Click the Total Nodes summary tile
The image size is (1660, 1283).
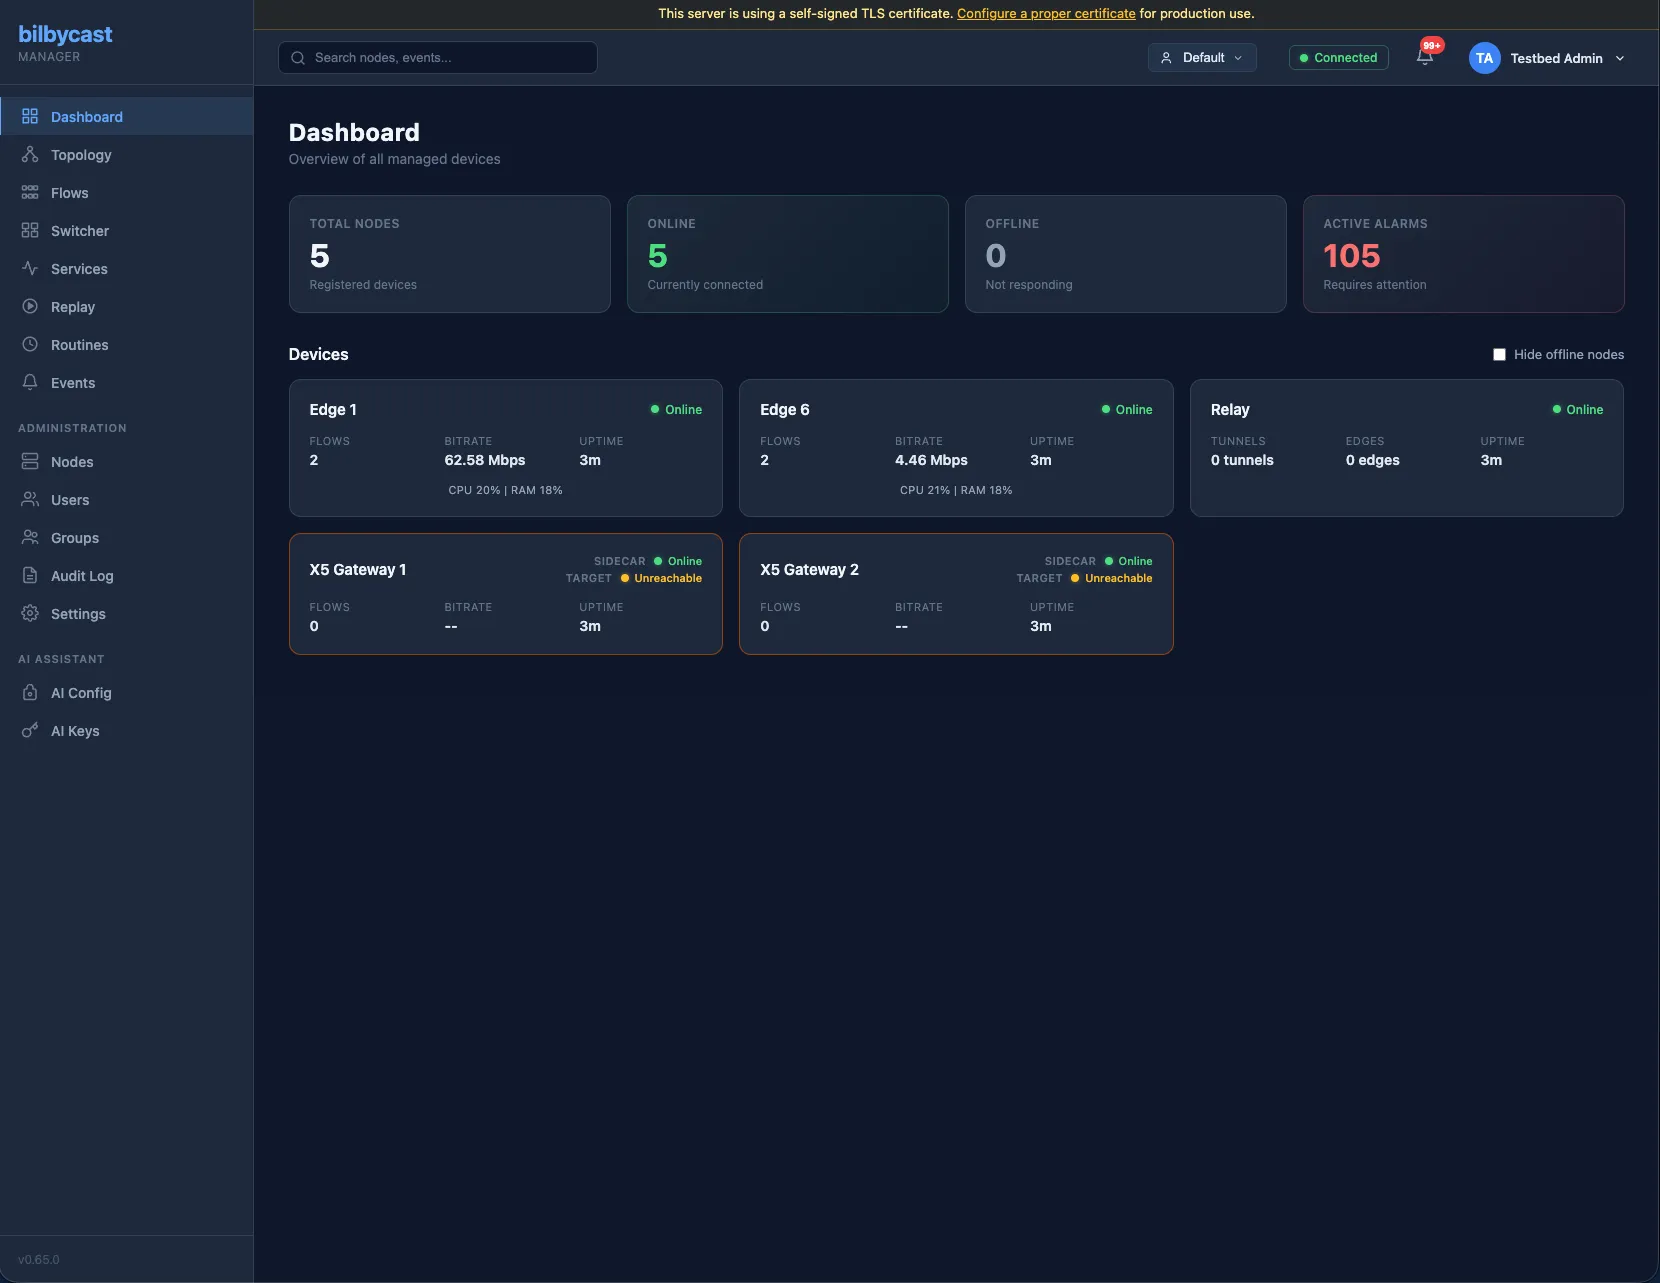pyautogui.click(x=450, y=254)
